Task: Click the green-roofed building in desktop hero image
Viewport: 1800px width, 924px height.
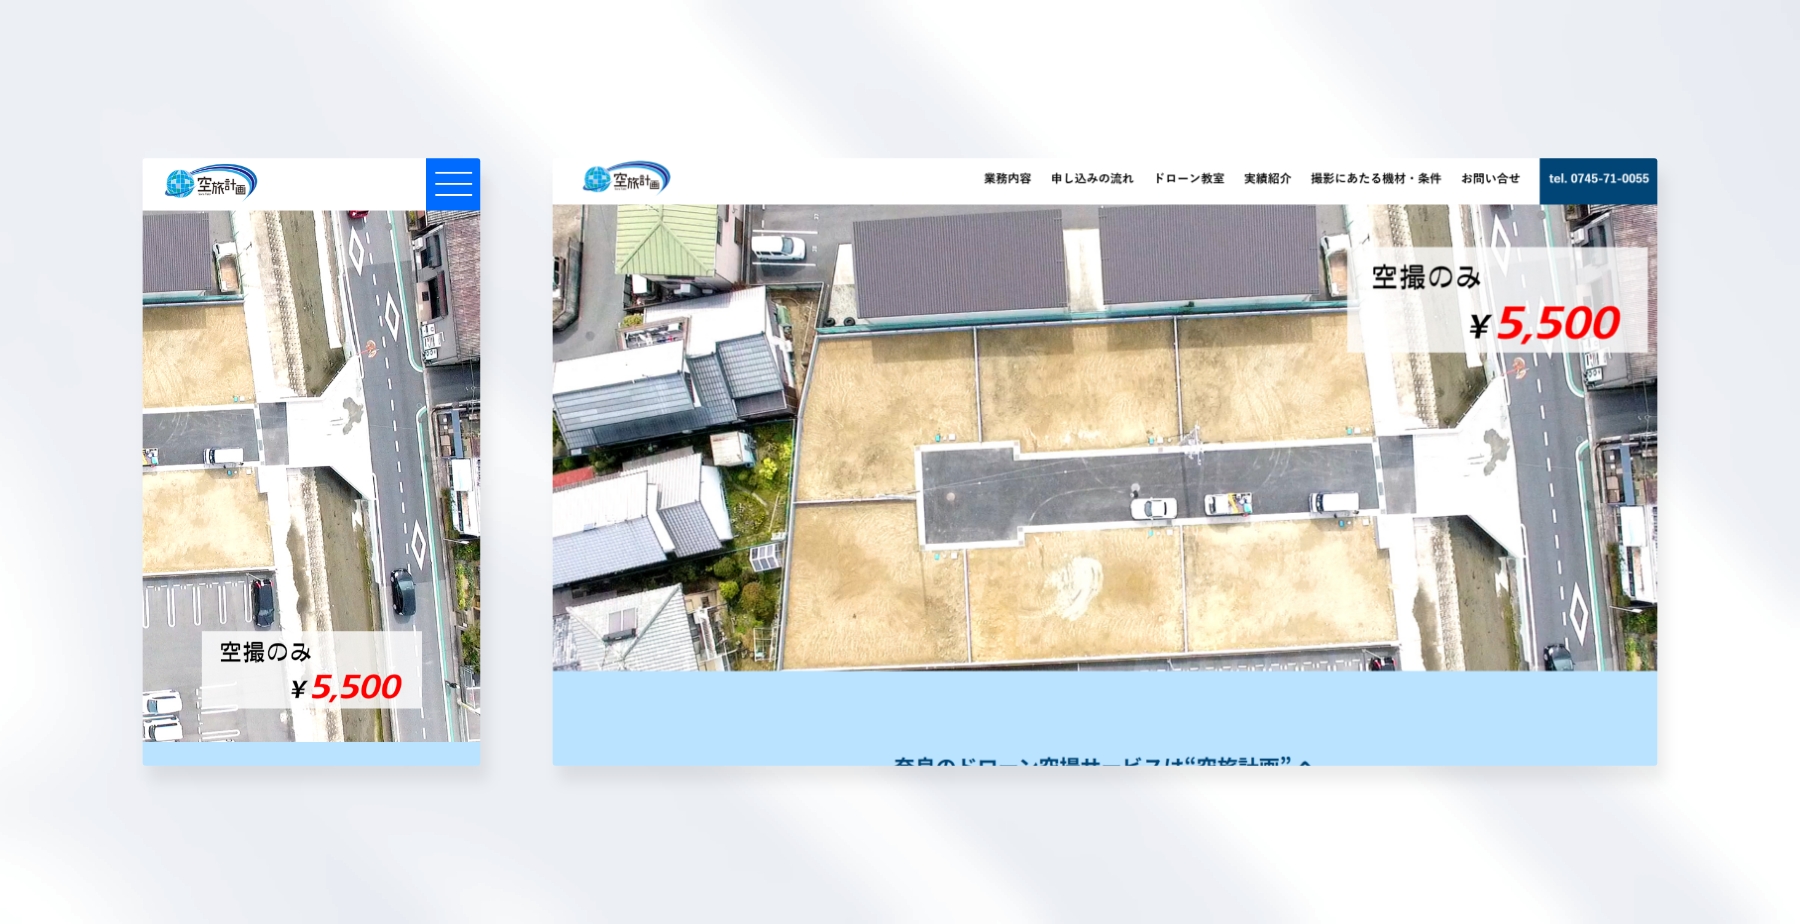Action: pos(665,240)
